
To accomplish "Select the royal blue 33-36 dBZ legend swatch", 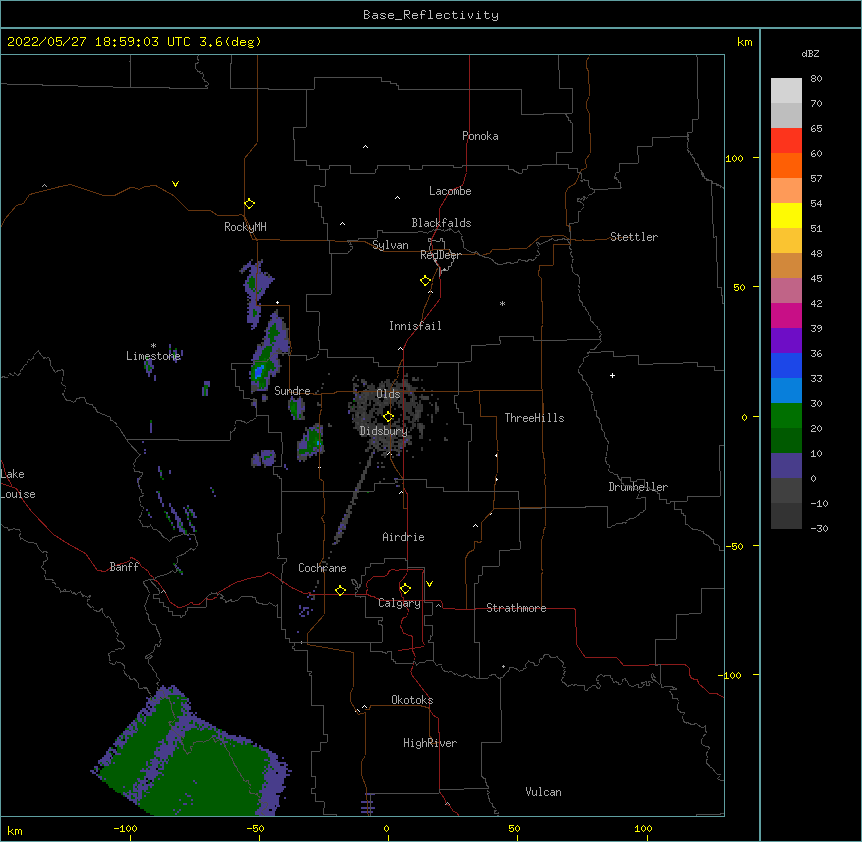I will tap(786, 365).
